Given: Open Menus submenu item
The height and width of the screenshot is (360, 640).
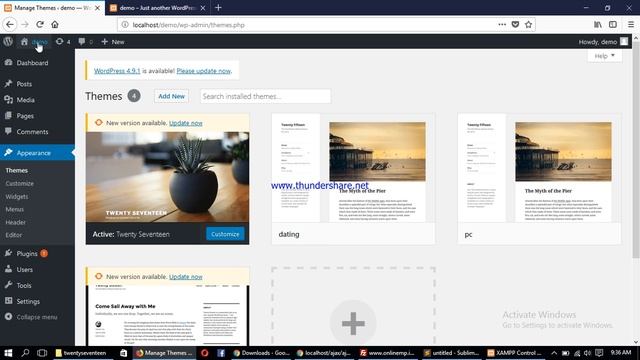Looking at the screenshot, I should [15, 209].
